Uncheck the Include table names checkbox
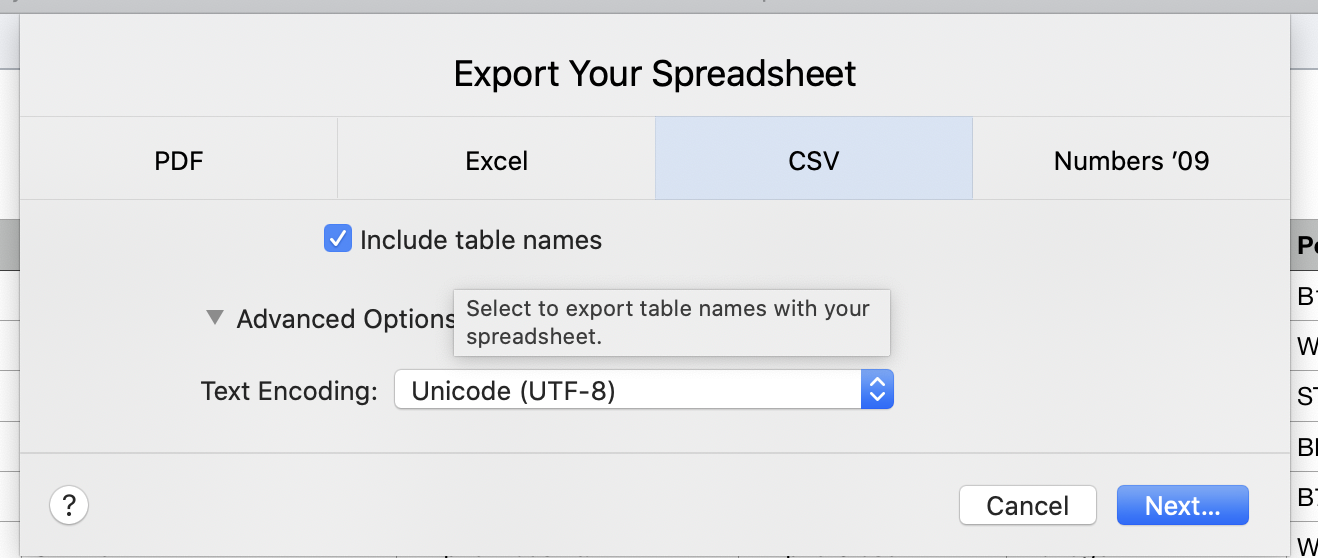 338,239
